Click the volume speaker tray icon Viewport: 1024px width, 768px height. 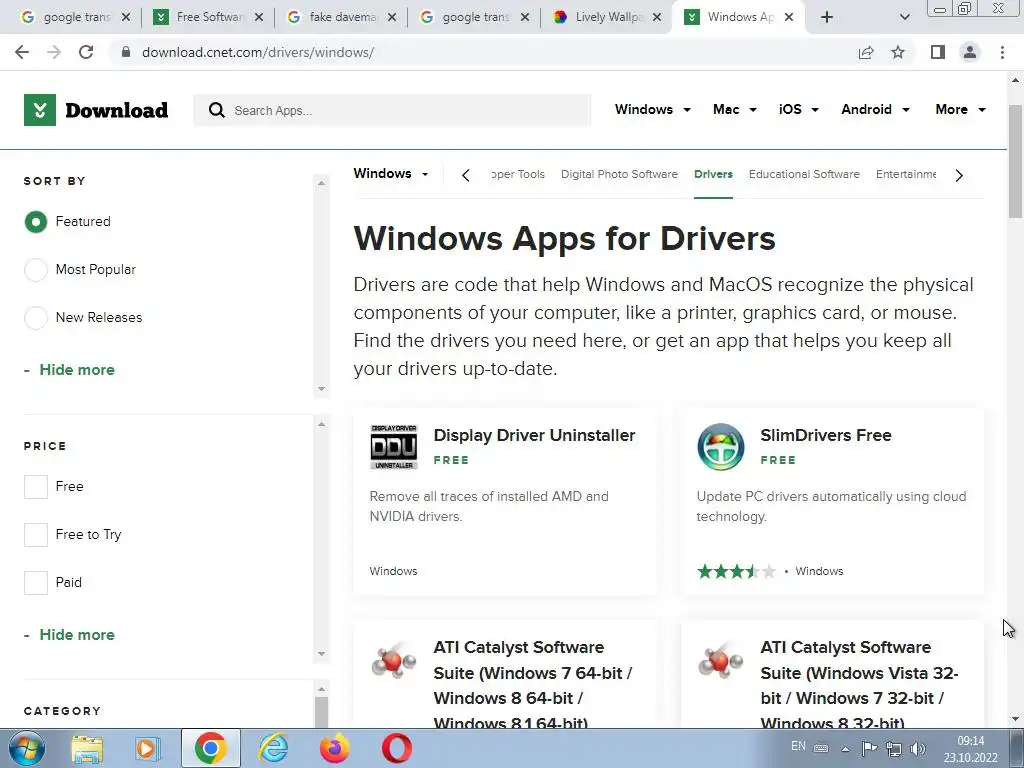point(918,748)
